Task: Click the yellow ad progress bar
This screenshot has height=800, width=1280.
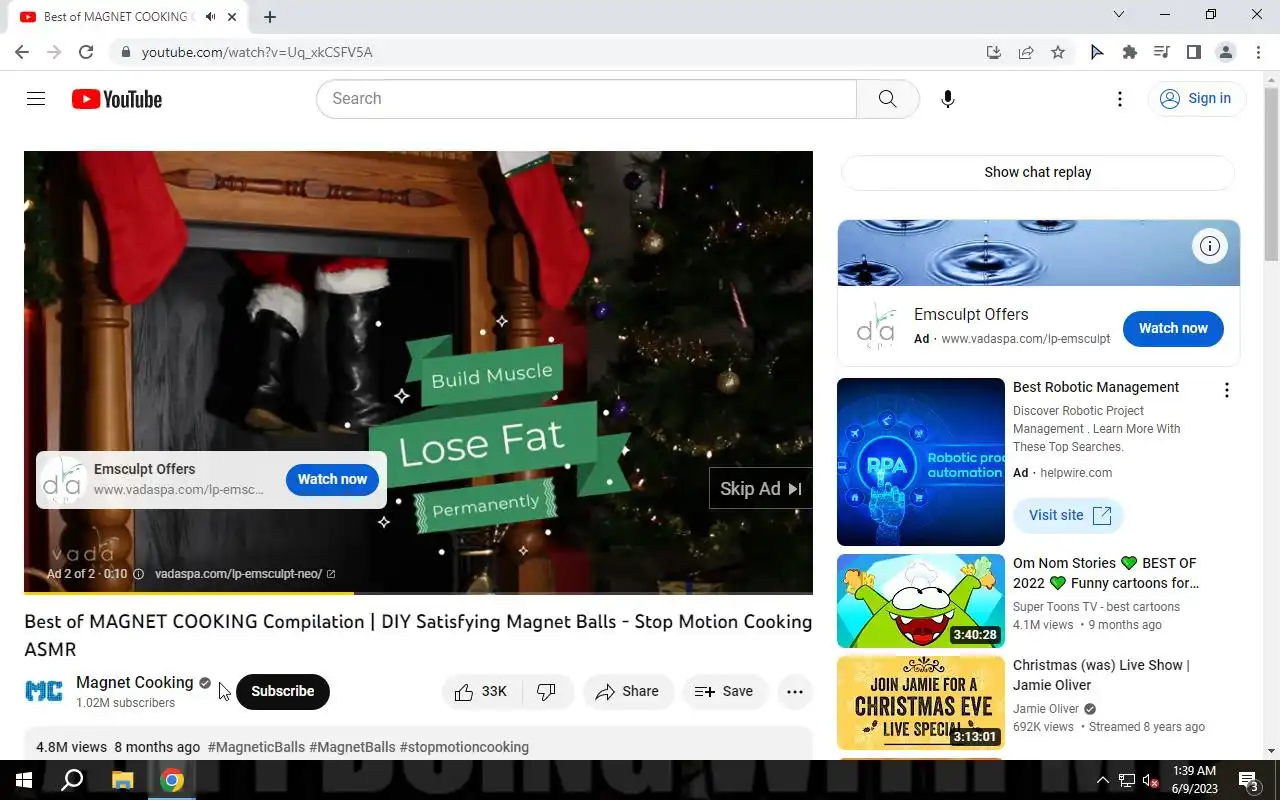Action: (188, 593)
